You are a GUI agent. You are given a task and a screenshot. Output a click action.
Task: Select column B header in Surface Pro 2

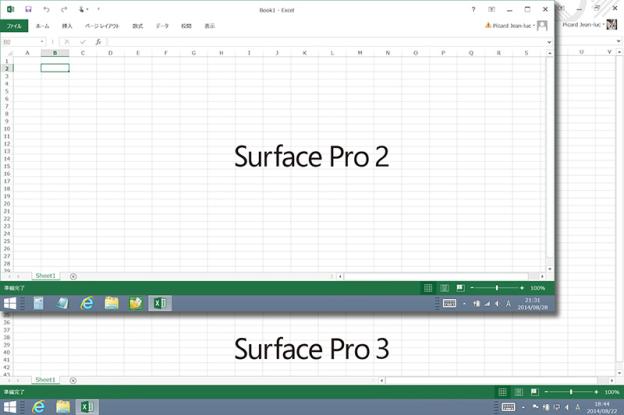point(55,53)
